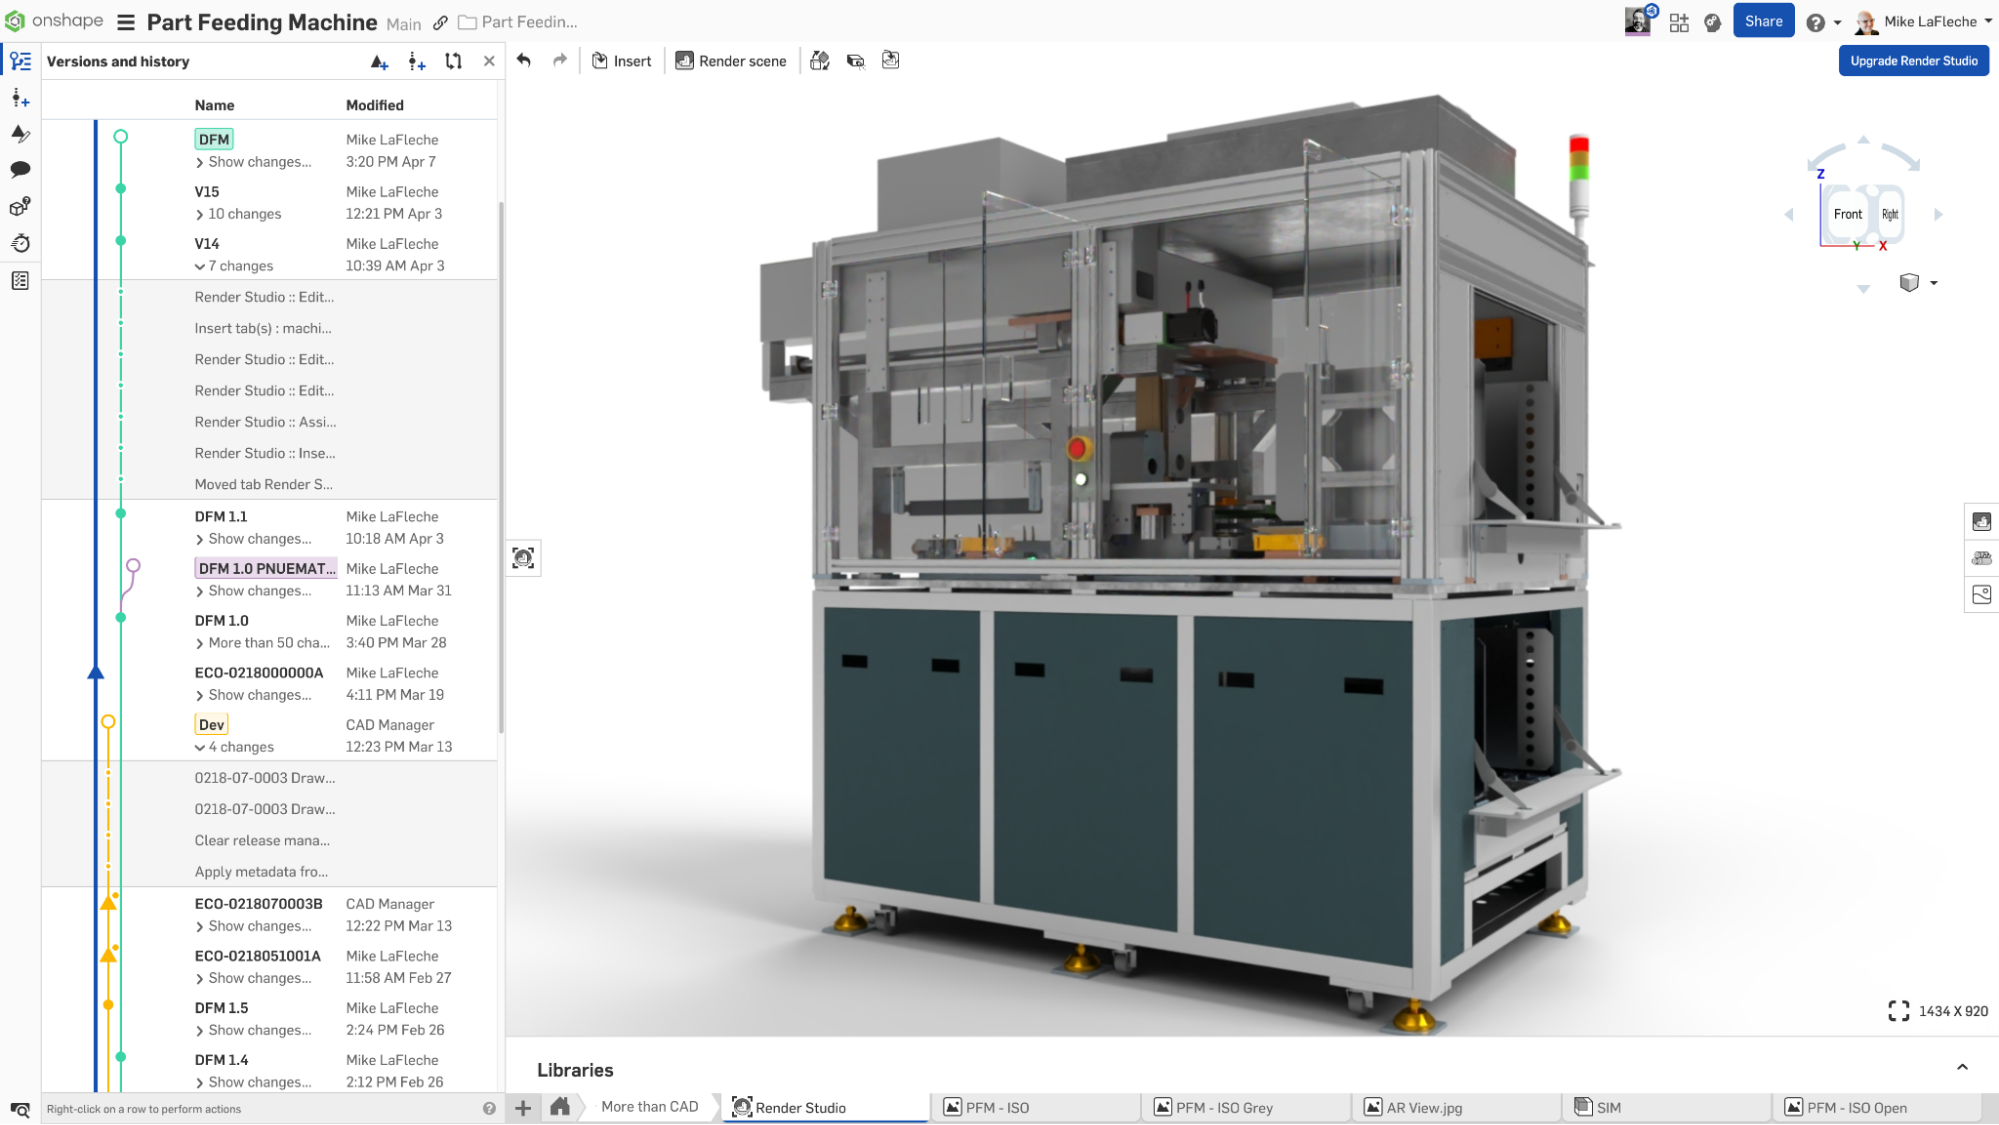The width and height of the screenshot is (1999, 1125).
Task: Open the action items checklist panel
Action: pos(20,281)
